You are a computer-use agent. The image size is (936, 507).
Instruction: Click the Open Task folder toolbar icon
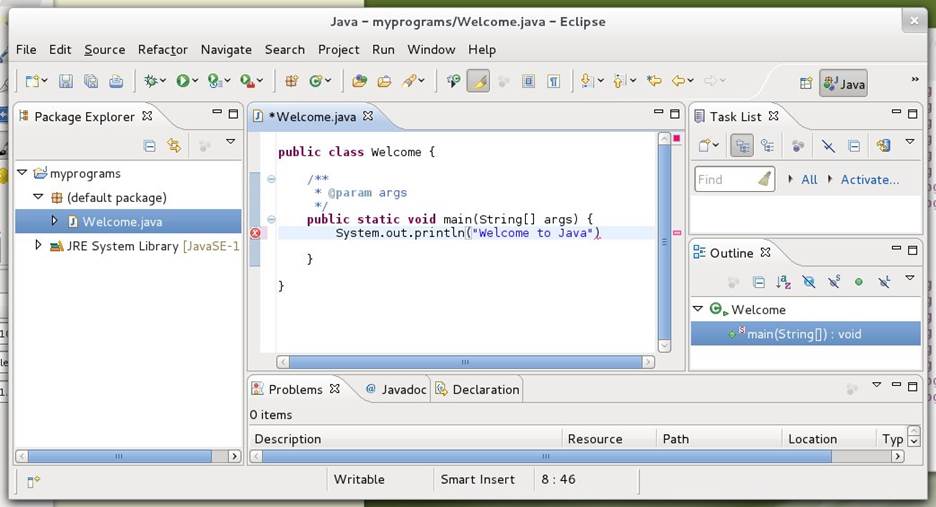point(384,81)
